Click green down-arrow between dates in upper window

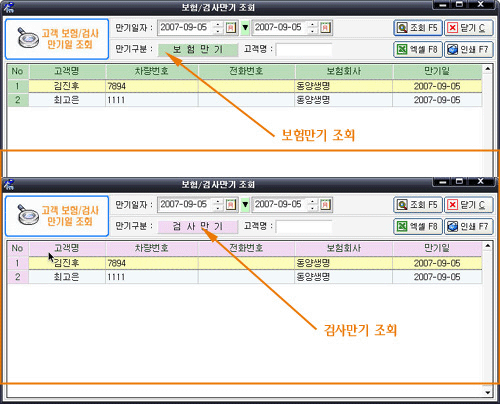tap(245, 28)
